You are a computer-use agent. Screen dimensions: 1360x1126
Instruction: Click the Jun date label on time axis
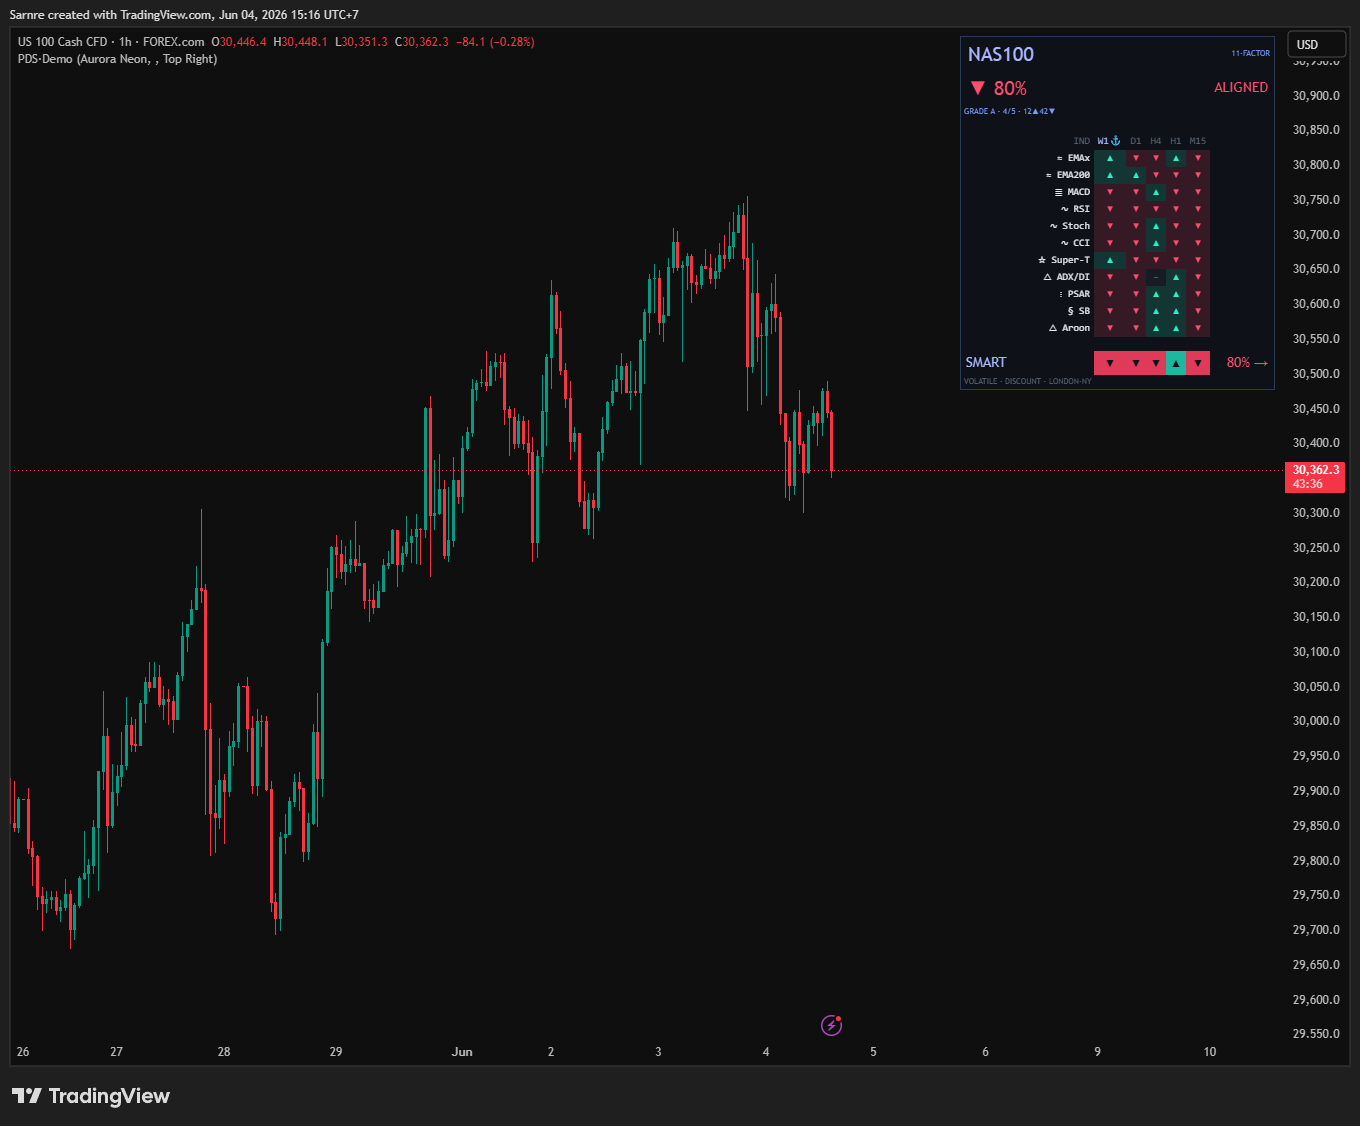[462, 1052]
